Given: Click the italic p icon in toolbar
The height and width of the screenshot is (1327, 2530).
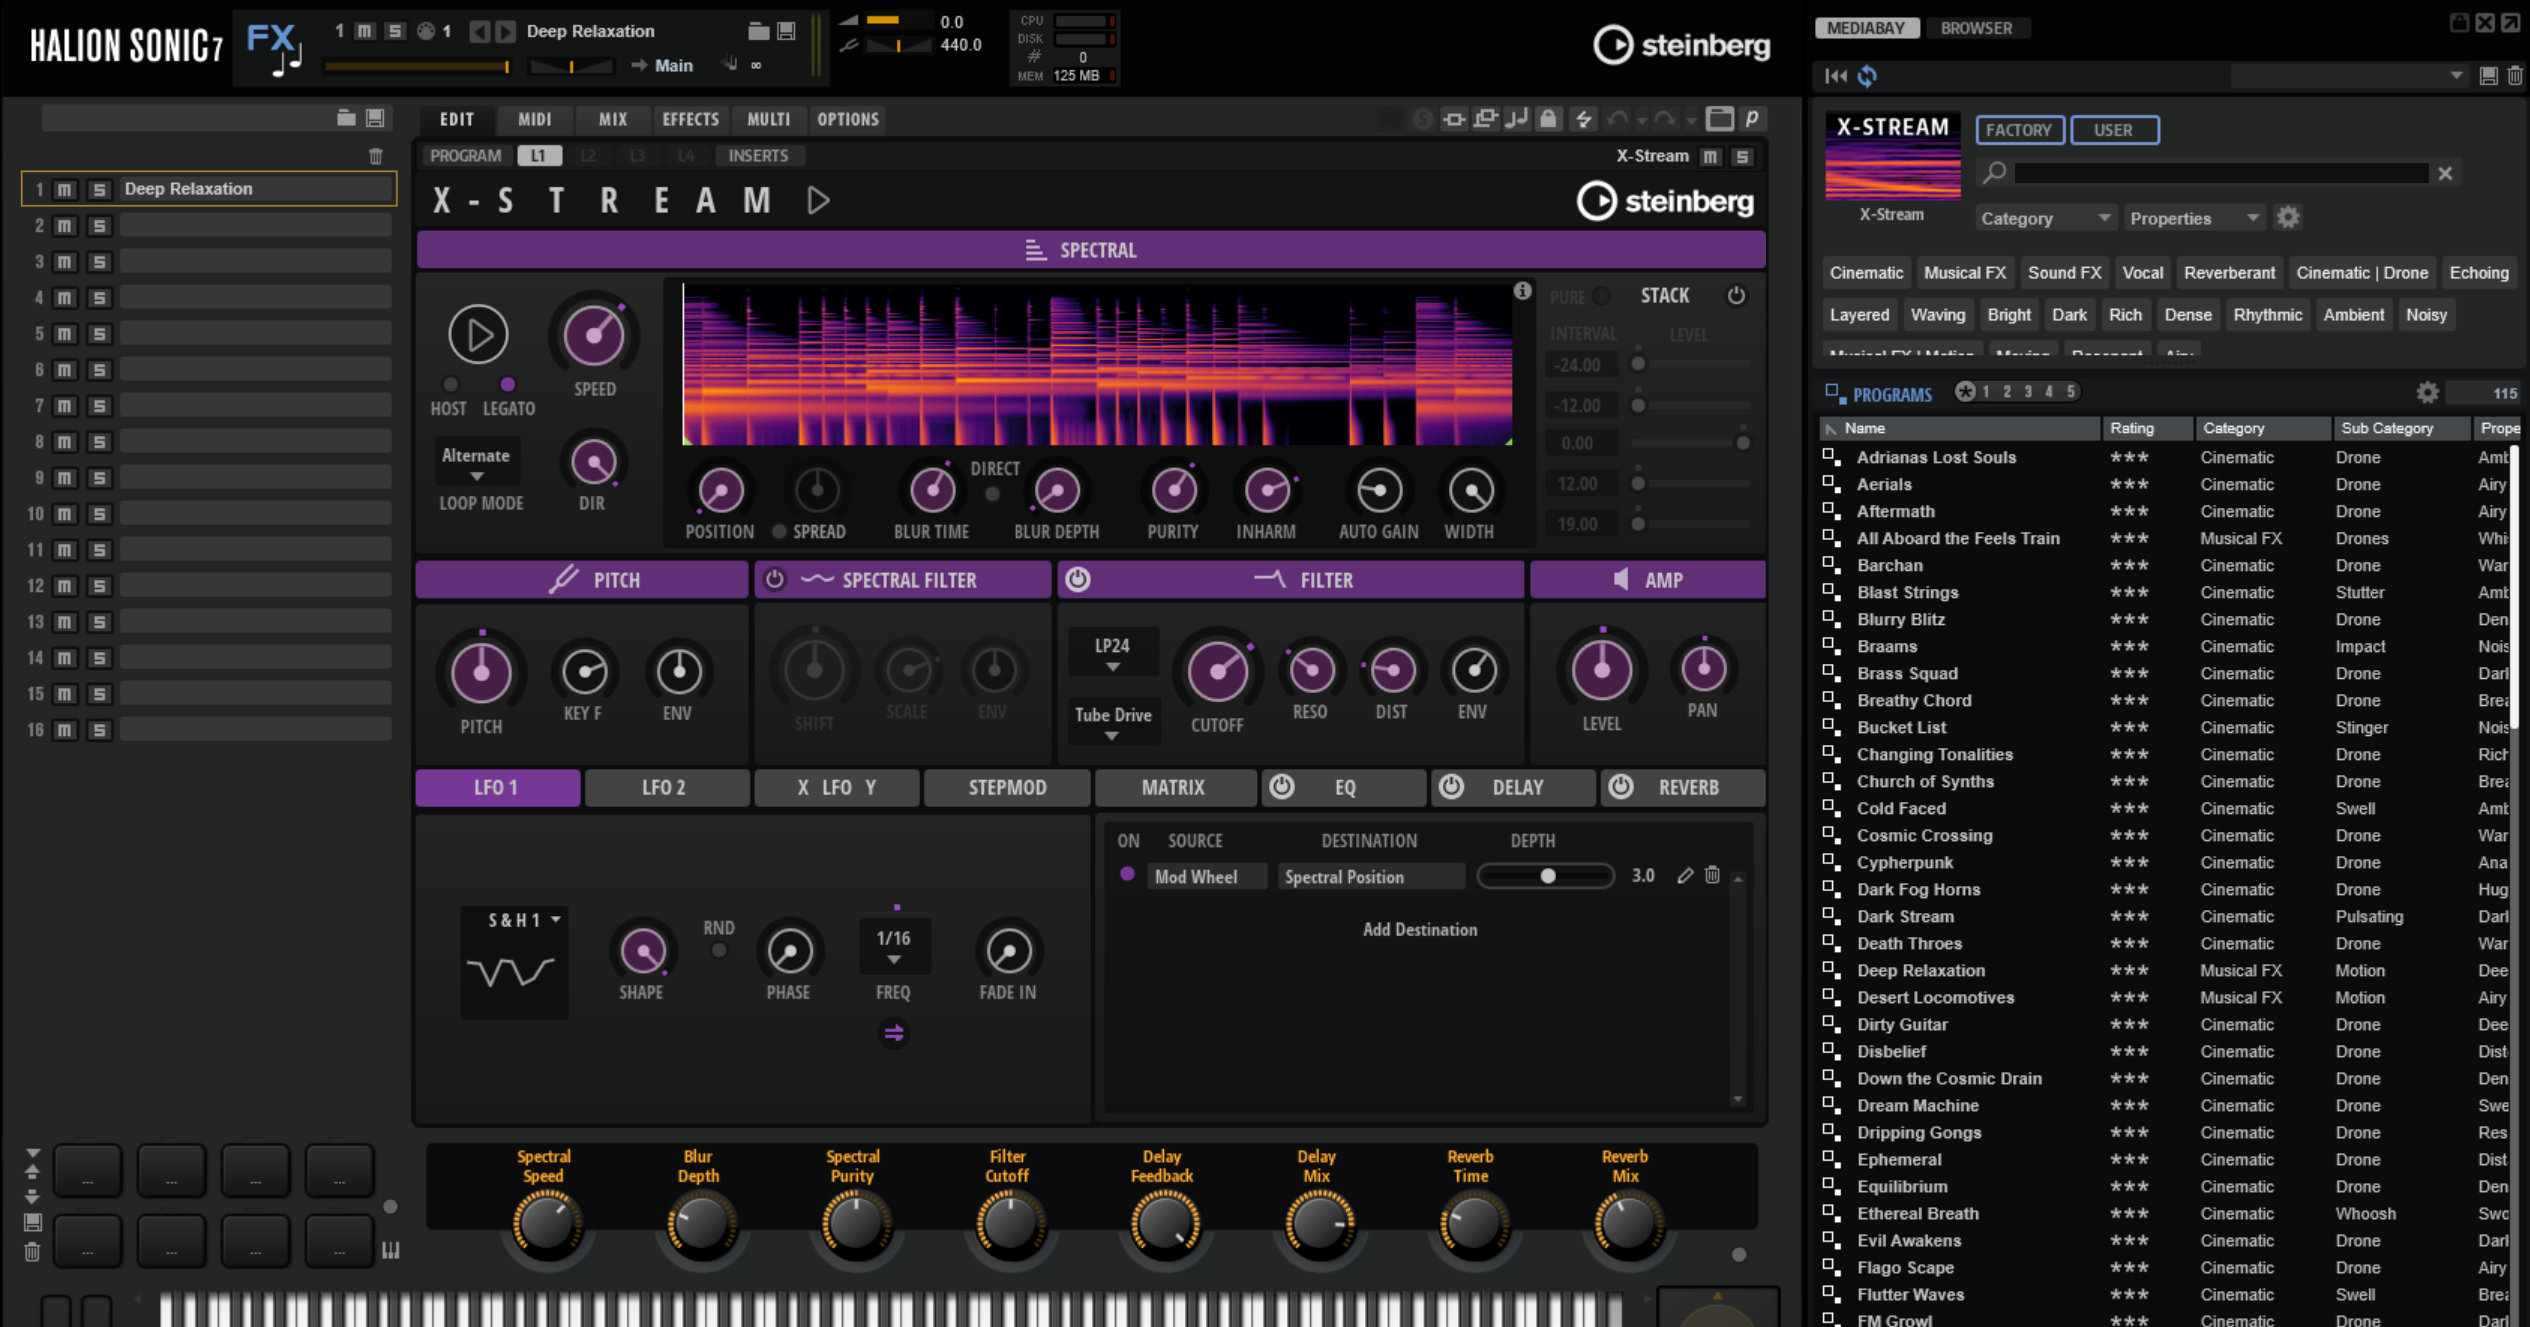Looking at the screenshot, I should (1752, 119).
